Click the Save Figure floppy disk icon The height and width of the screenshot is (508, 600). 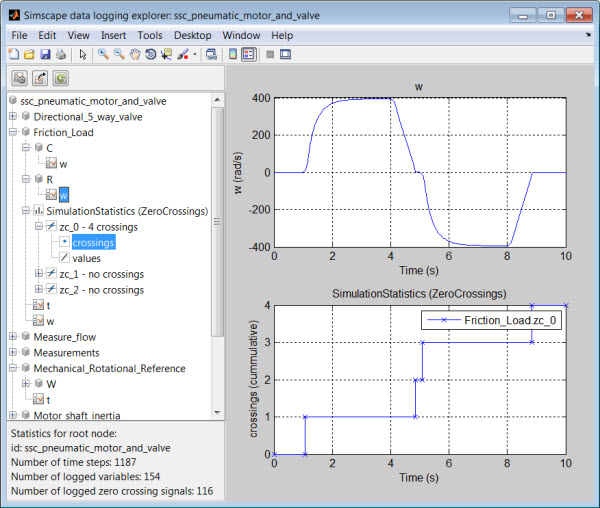click(45, 54)
